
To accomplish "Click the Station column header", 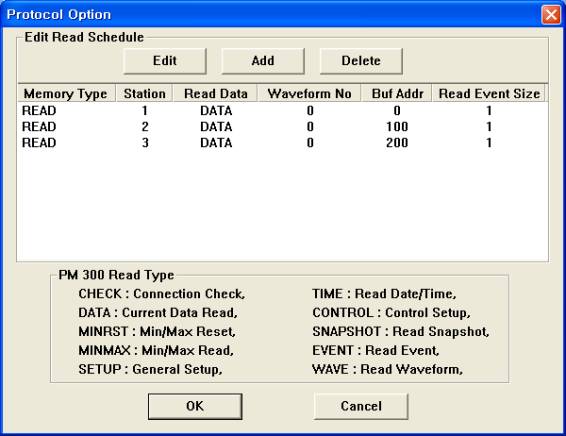I will (x=144, y=94).
